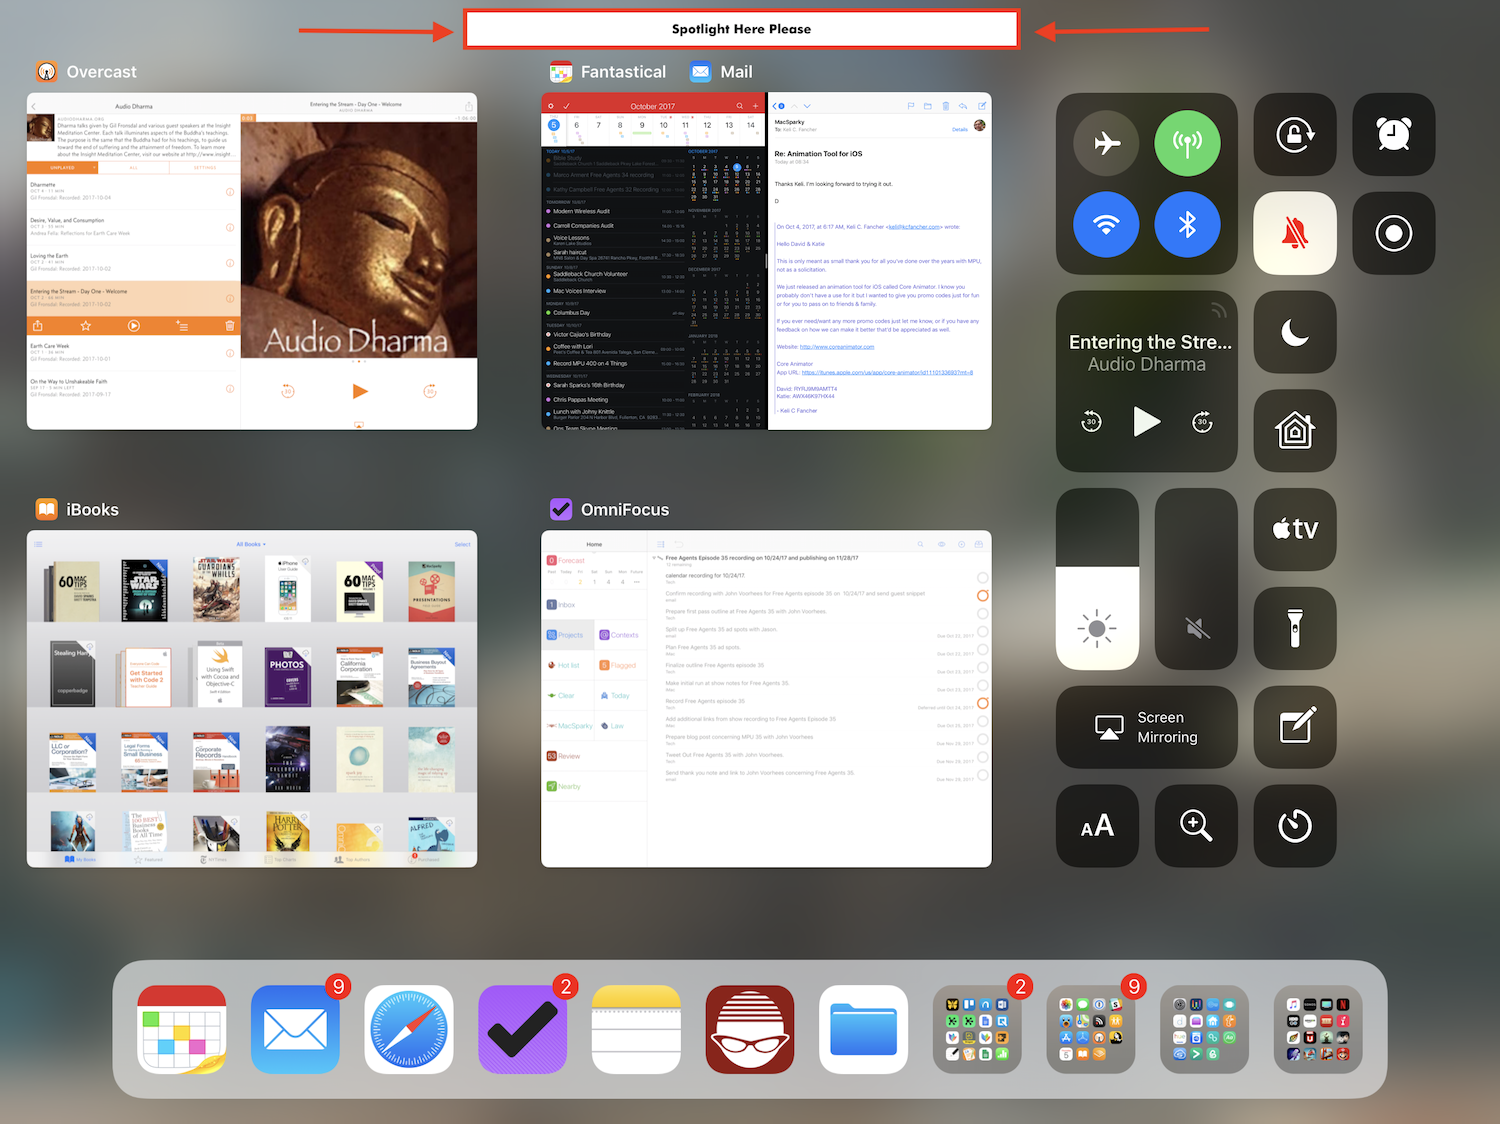Tap compose icon in Mail card toolbar
Image resolution: width=1500 pixels, height=1124 pixels.
[982, 106]
